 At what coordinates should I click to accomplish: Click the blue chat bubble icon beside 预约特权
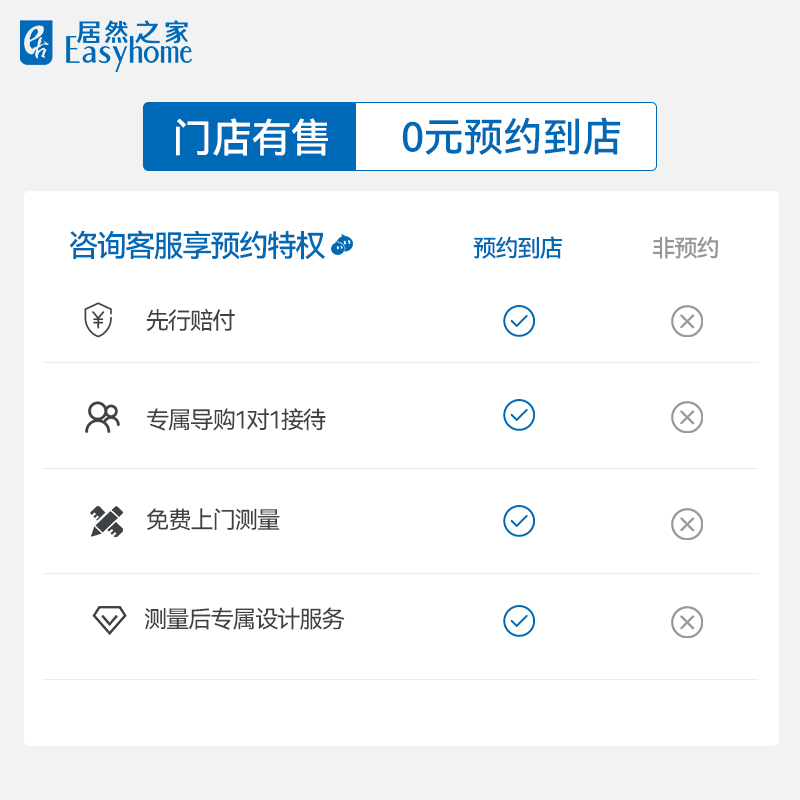(x=342, y=245)
